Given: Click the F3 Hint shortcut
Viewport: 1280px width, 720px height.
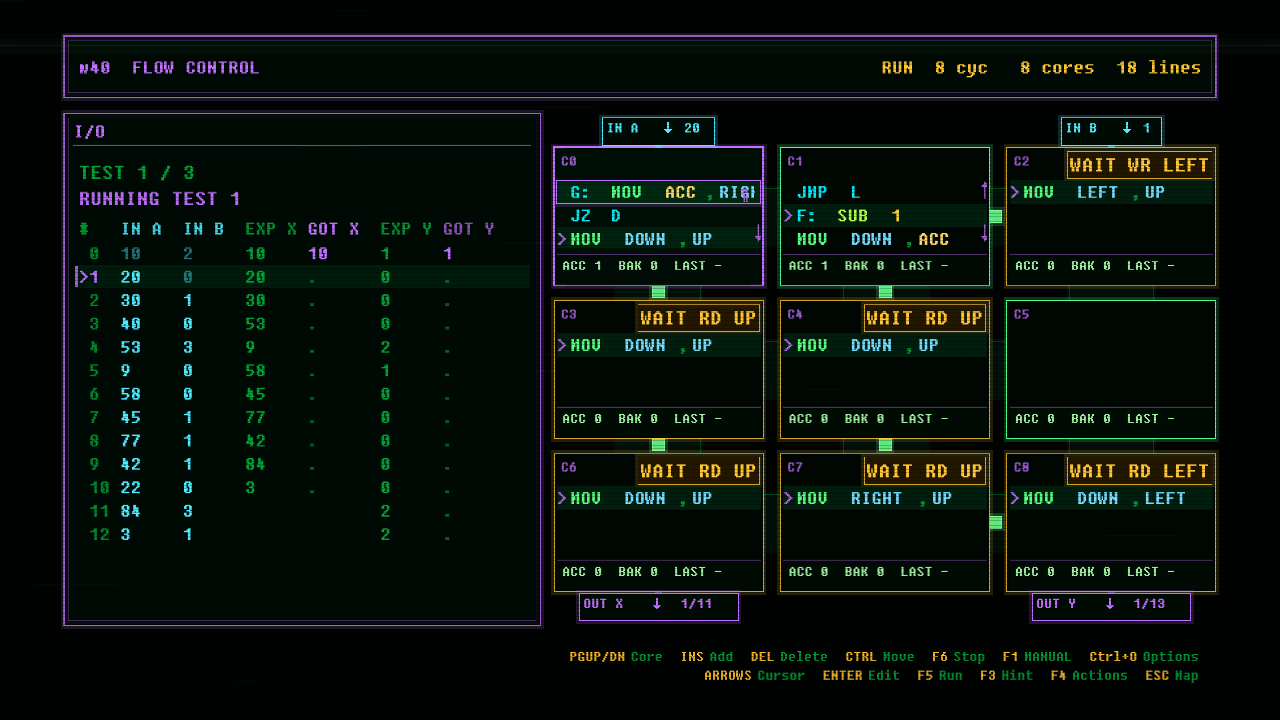Looking at the screenshot, I should [x=1006, y=676].
